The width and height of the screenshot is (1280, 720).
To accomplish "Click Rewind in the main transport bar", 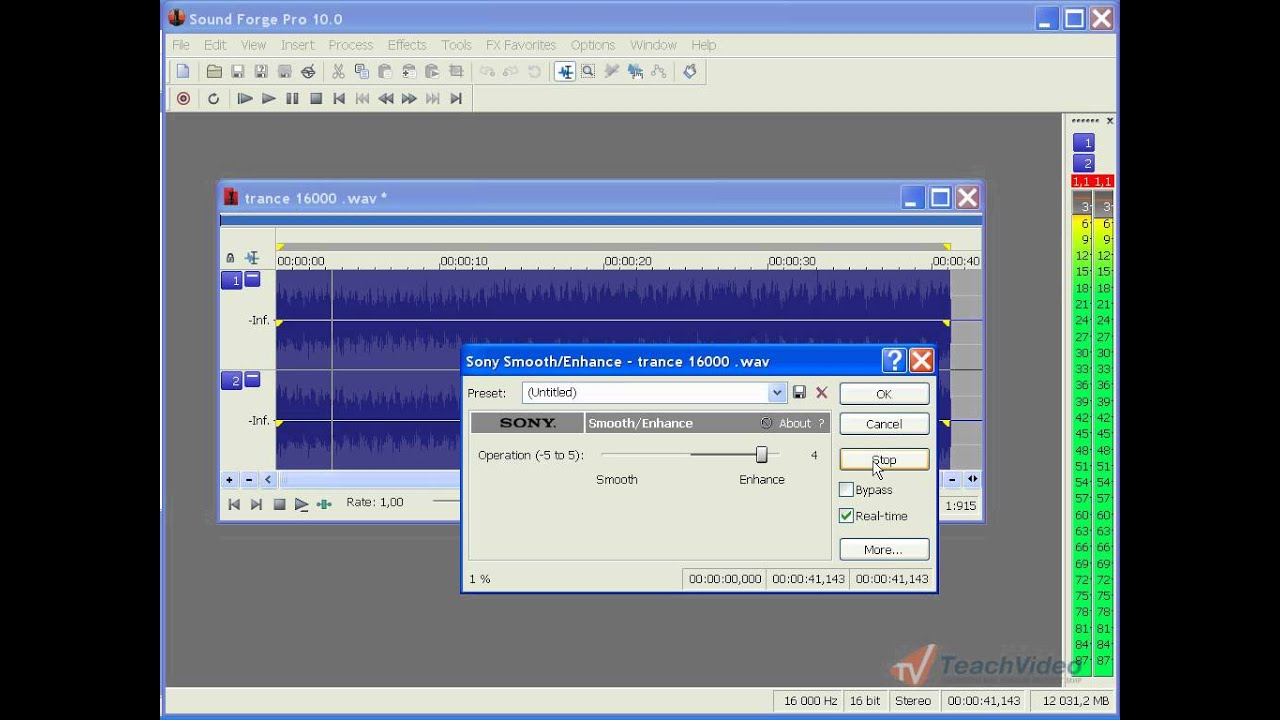I will coord(386,98).
